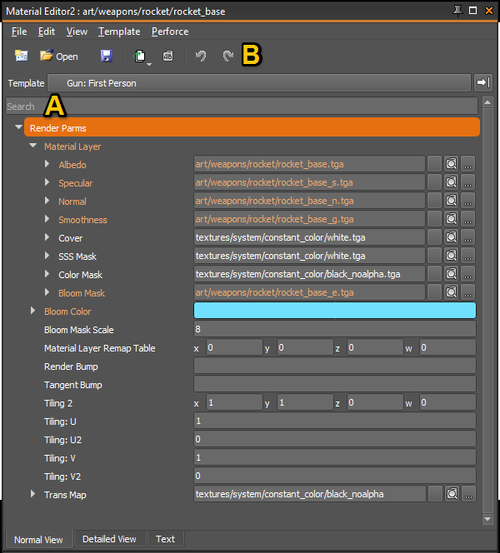Expand the Albedo parameter
This screenshot has width=500, height=553.
point(47,164)
